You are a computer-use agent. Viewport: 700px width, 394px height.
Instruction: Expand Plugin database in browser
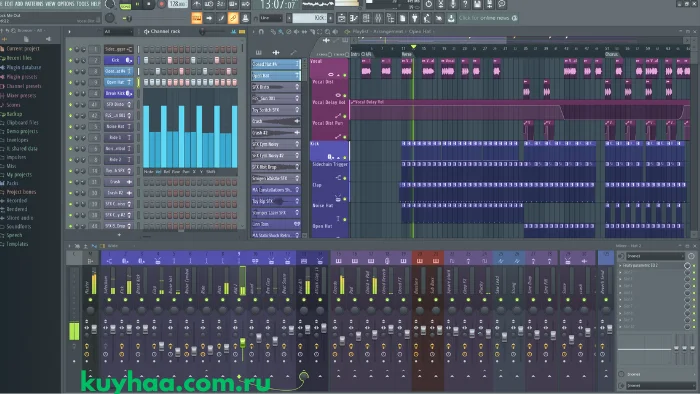click(x=24, y=67)
